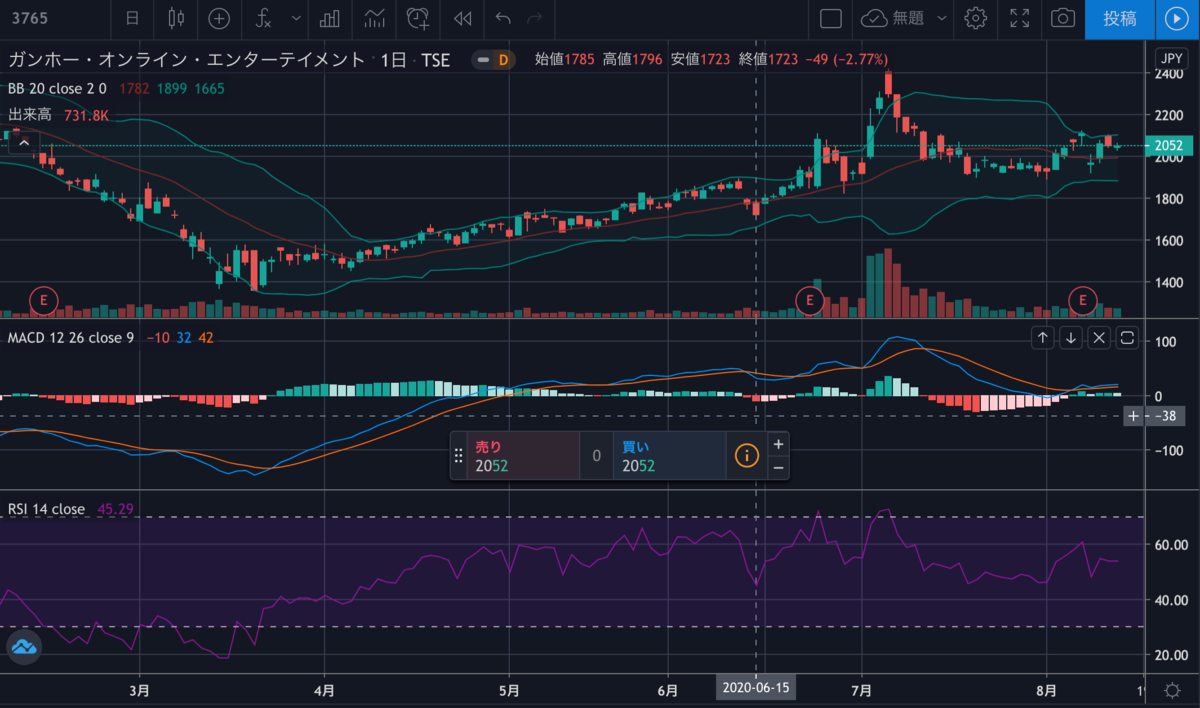Open the fx indicators menu
Viewport: 1200px width, 708px height.
coord(263,18)
